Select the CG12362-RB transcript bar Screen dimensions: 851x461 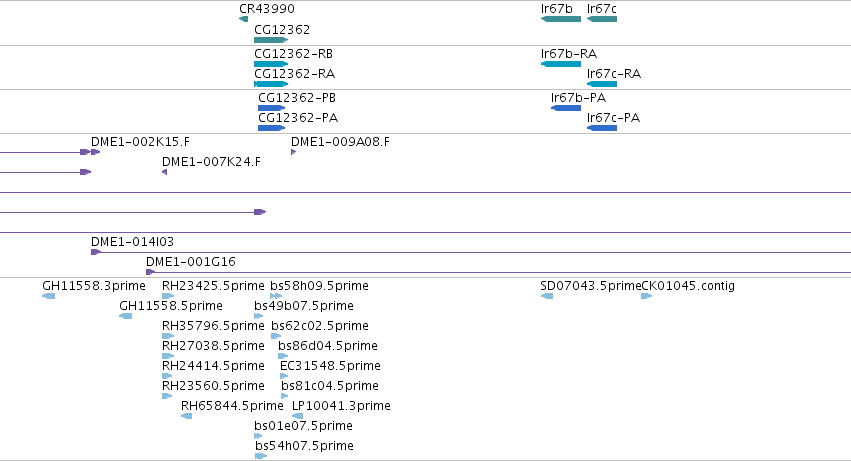click(271, 64)
